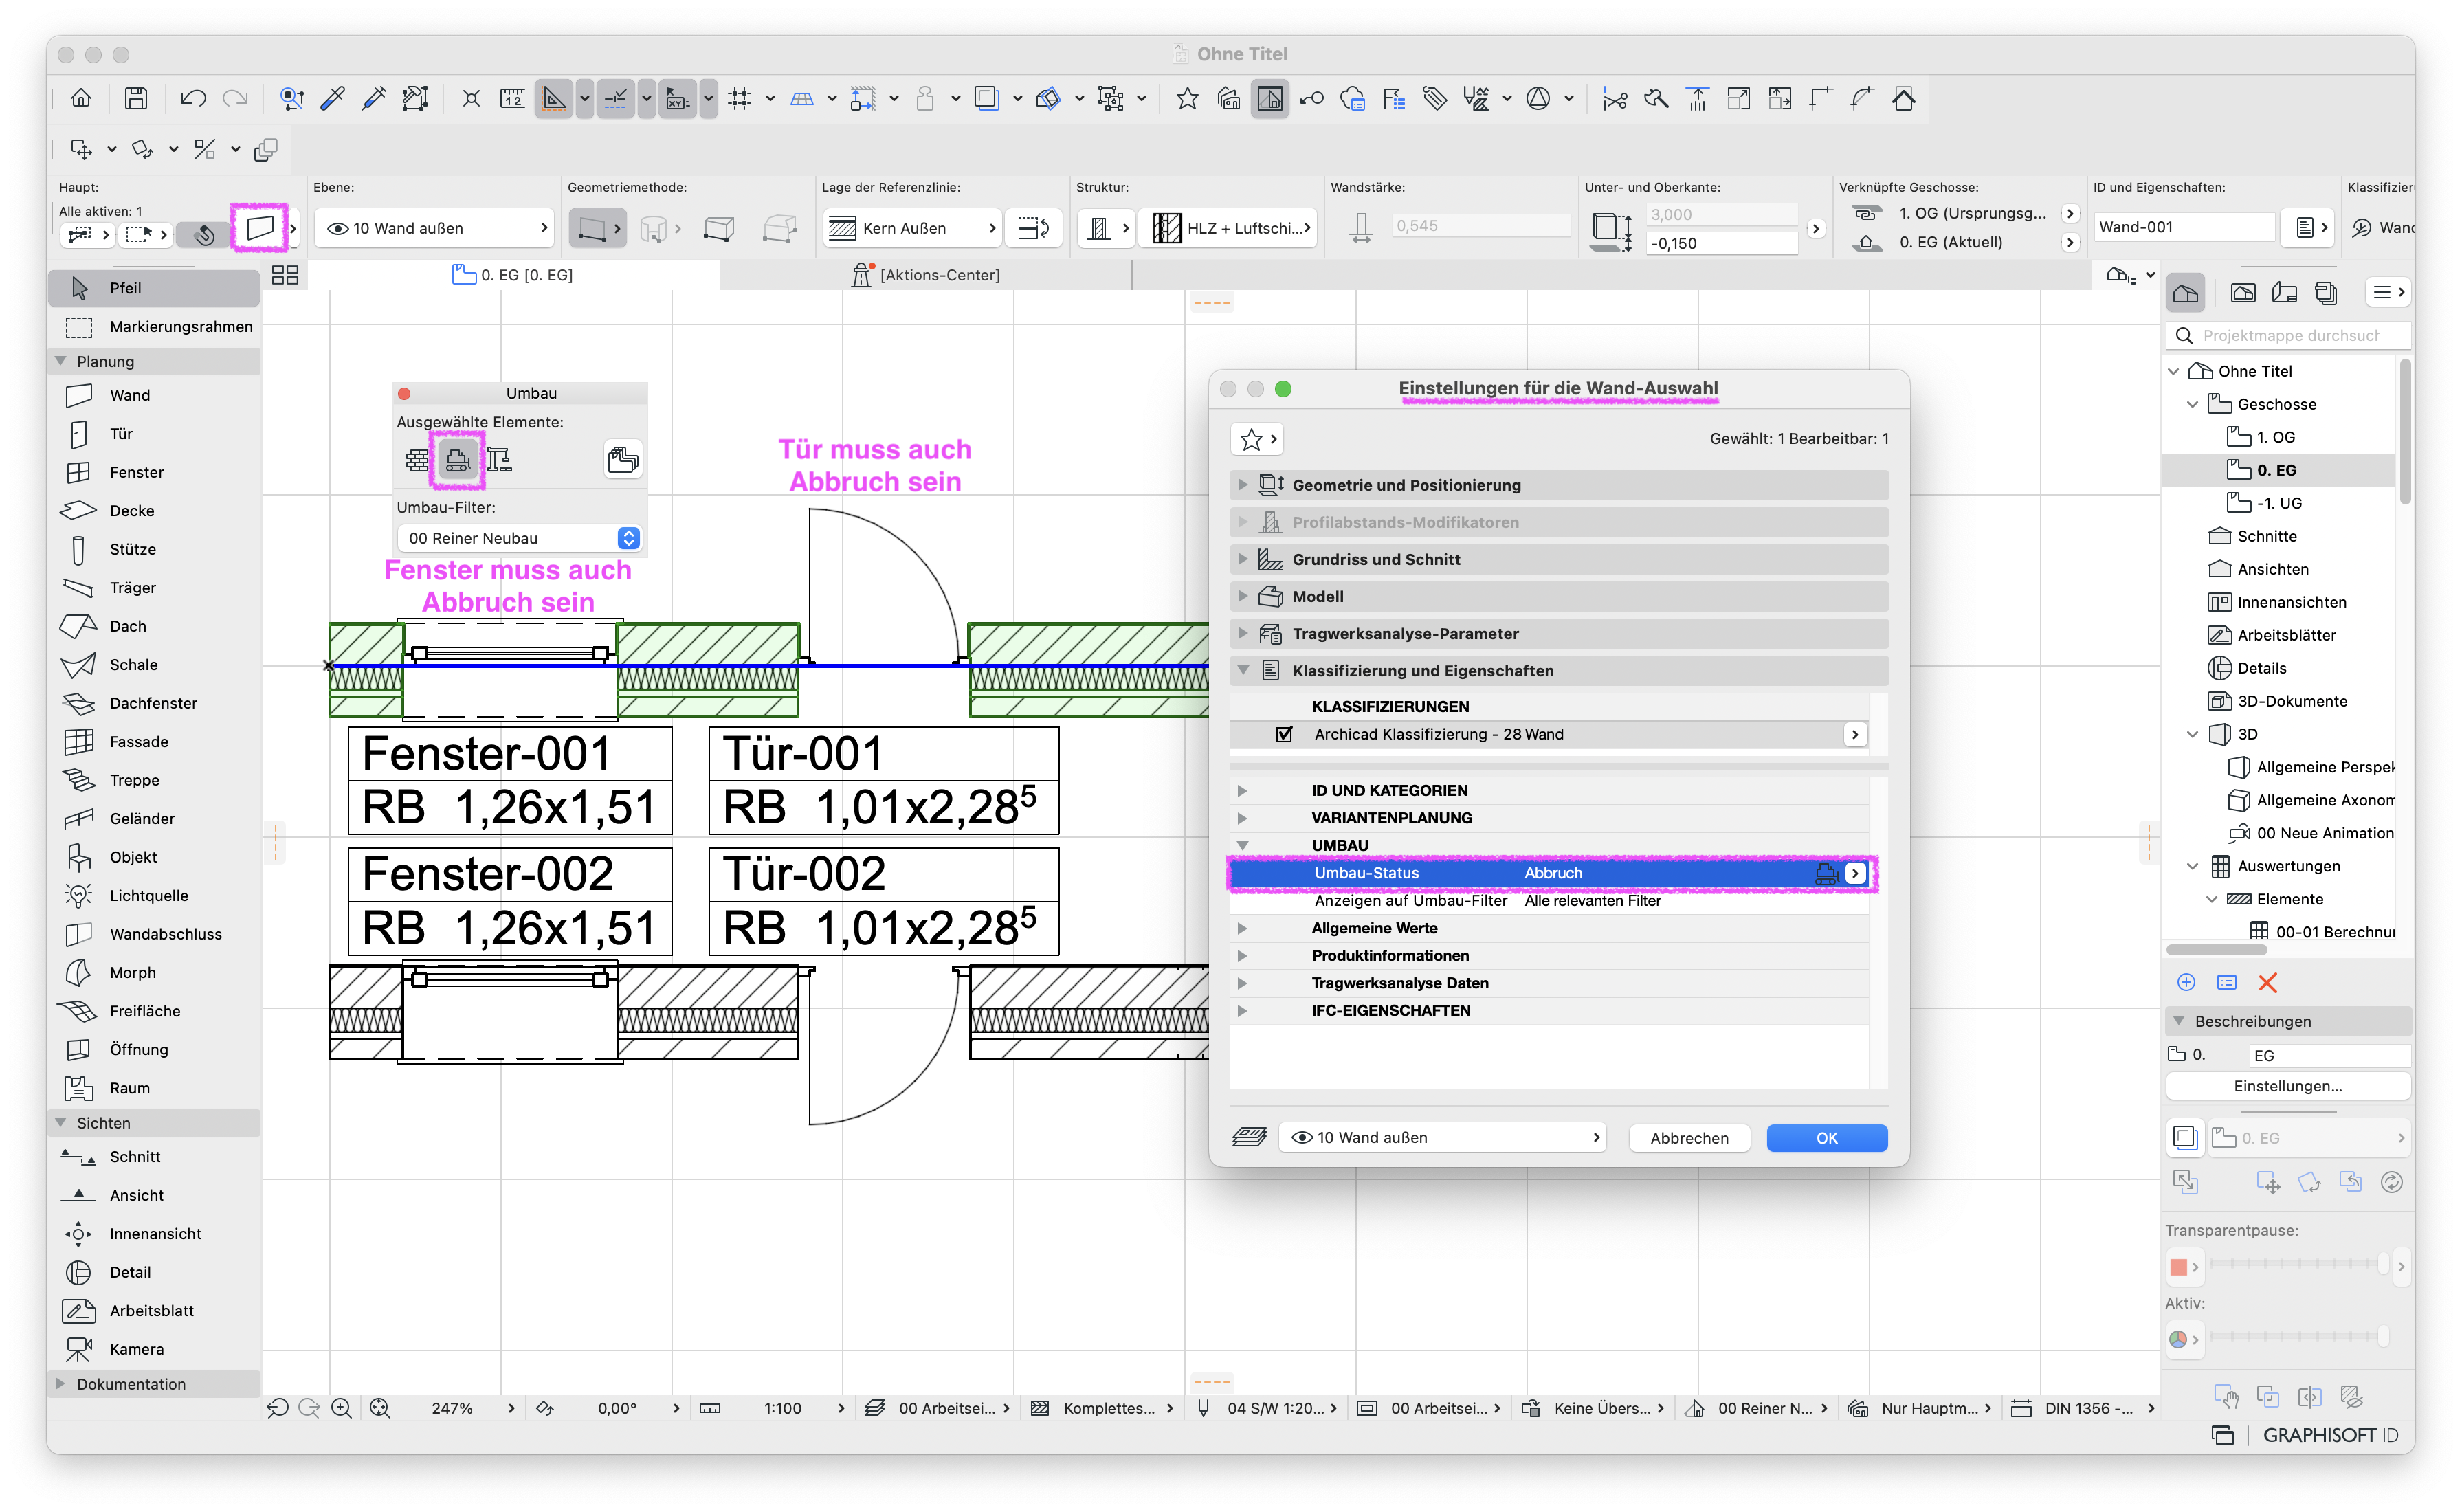Select the Morph tool

tap(154, 972)
